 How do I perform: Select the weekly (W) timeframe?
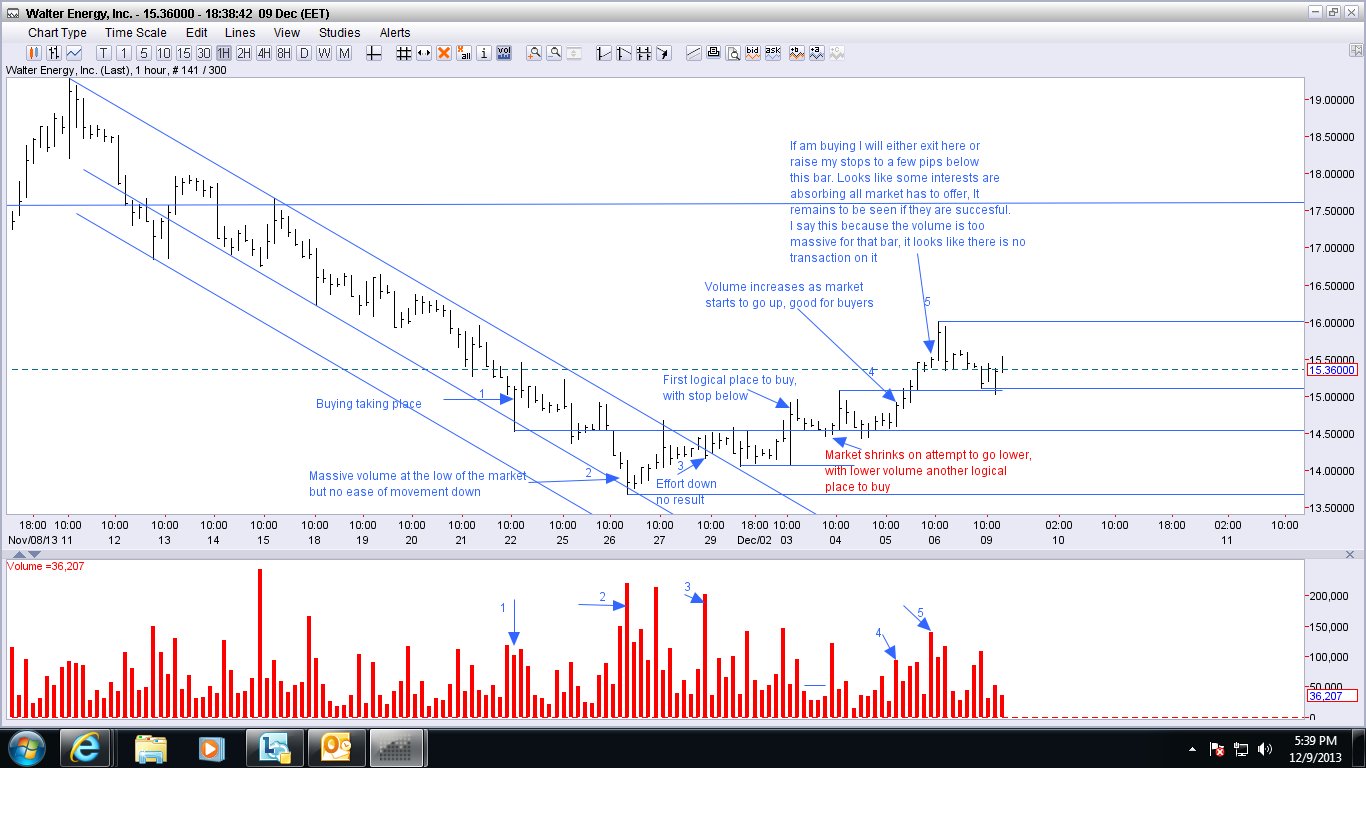[324, 53]
